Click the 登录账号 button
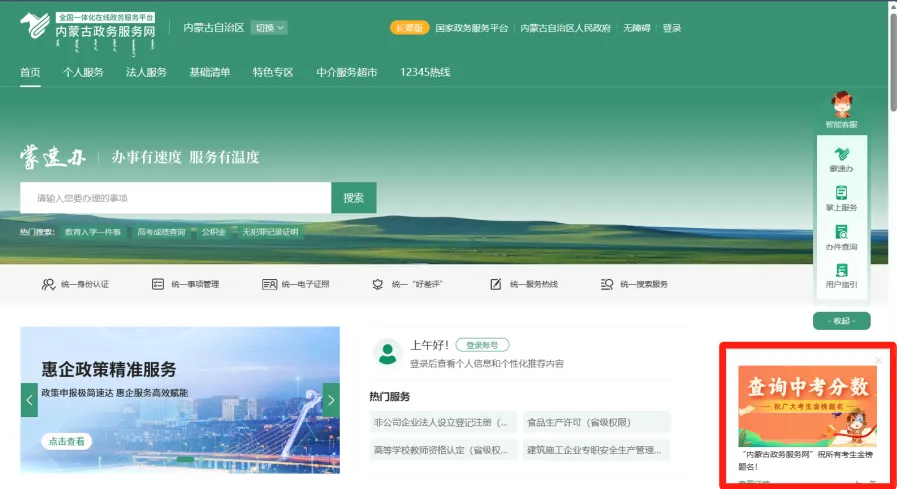The width and height of the screenshot is (897, 489). (482, 345)
